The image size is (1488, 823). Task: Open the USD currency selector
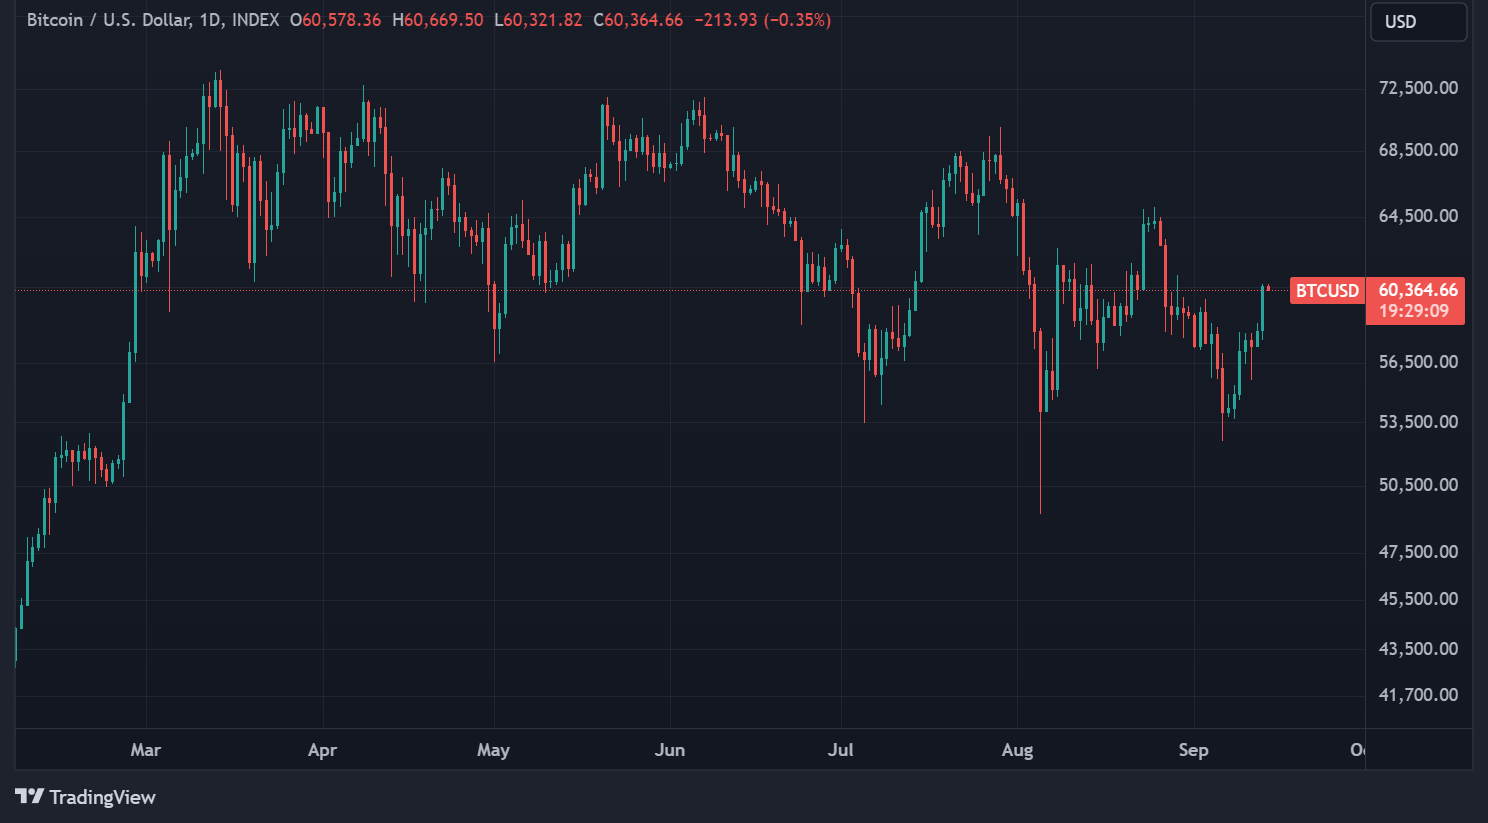pos(1417,21)
